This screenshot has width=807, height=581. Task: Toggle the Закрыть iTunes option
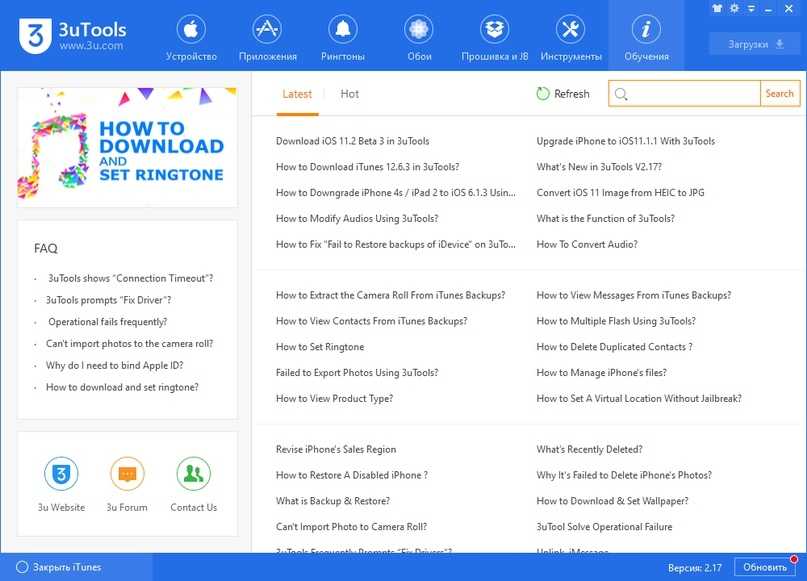tap(23, 567)
